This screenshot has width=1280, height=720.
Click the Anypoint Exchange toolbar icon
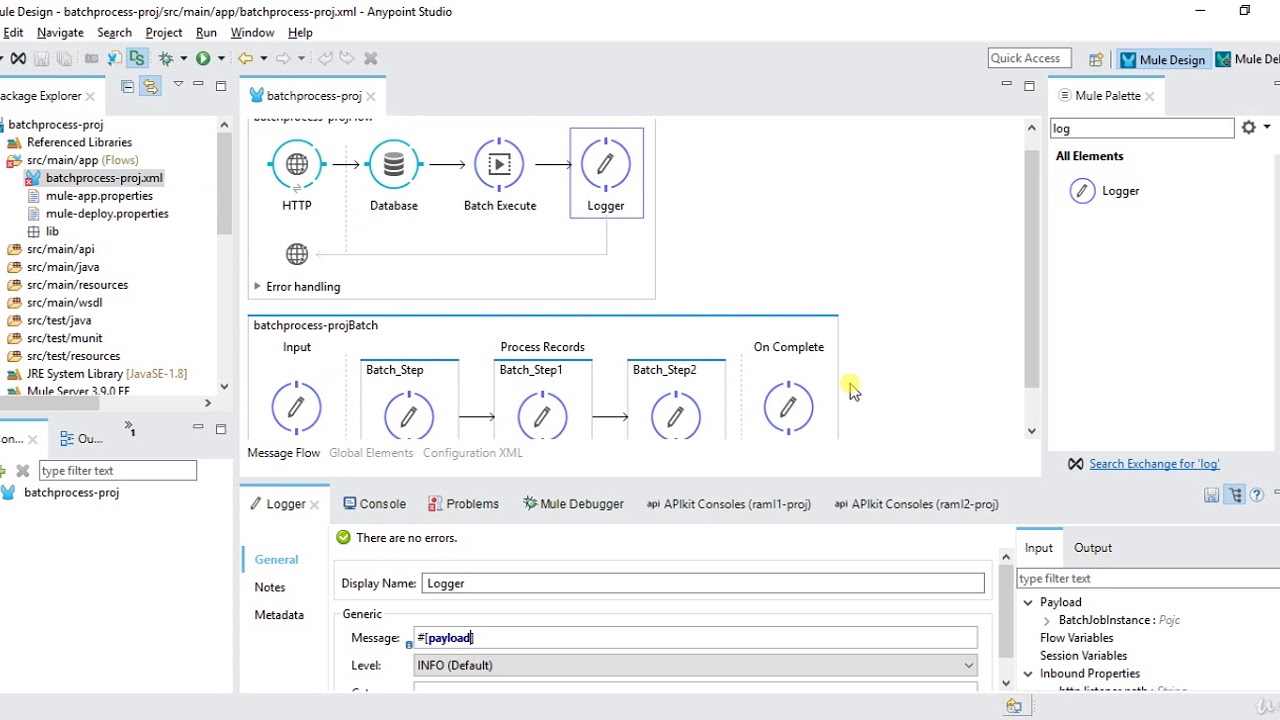[18, 58]
